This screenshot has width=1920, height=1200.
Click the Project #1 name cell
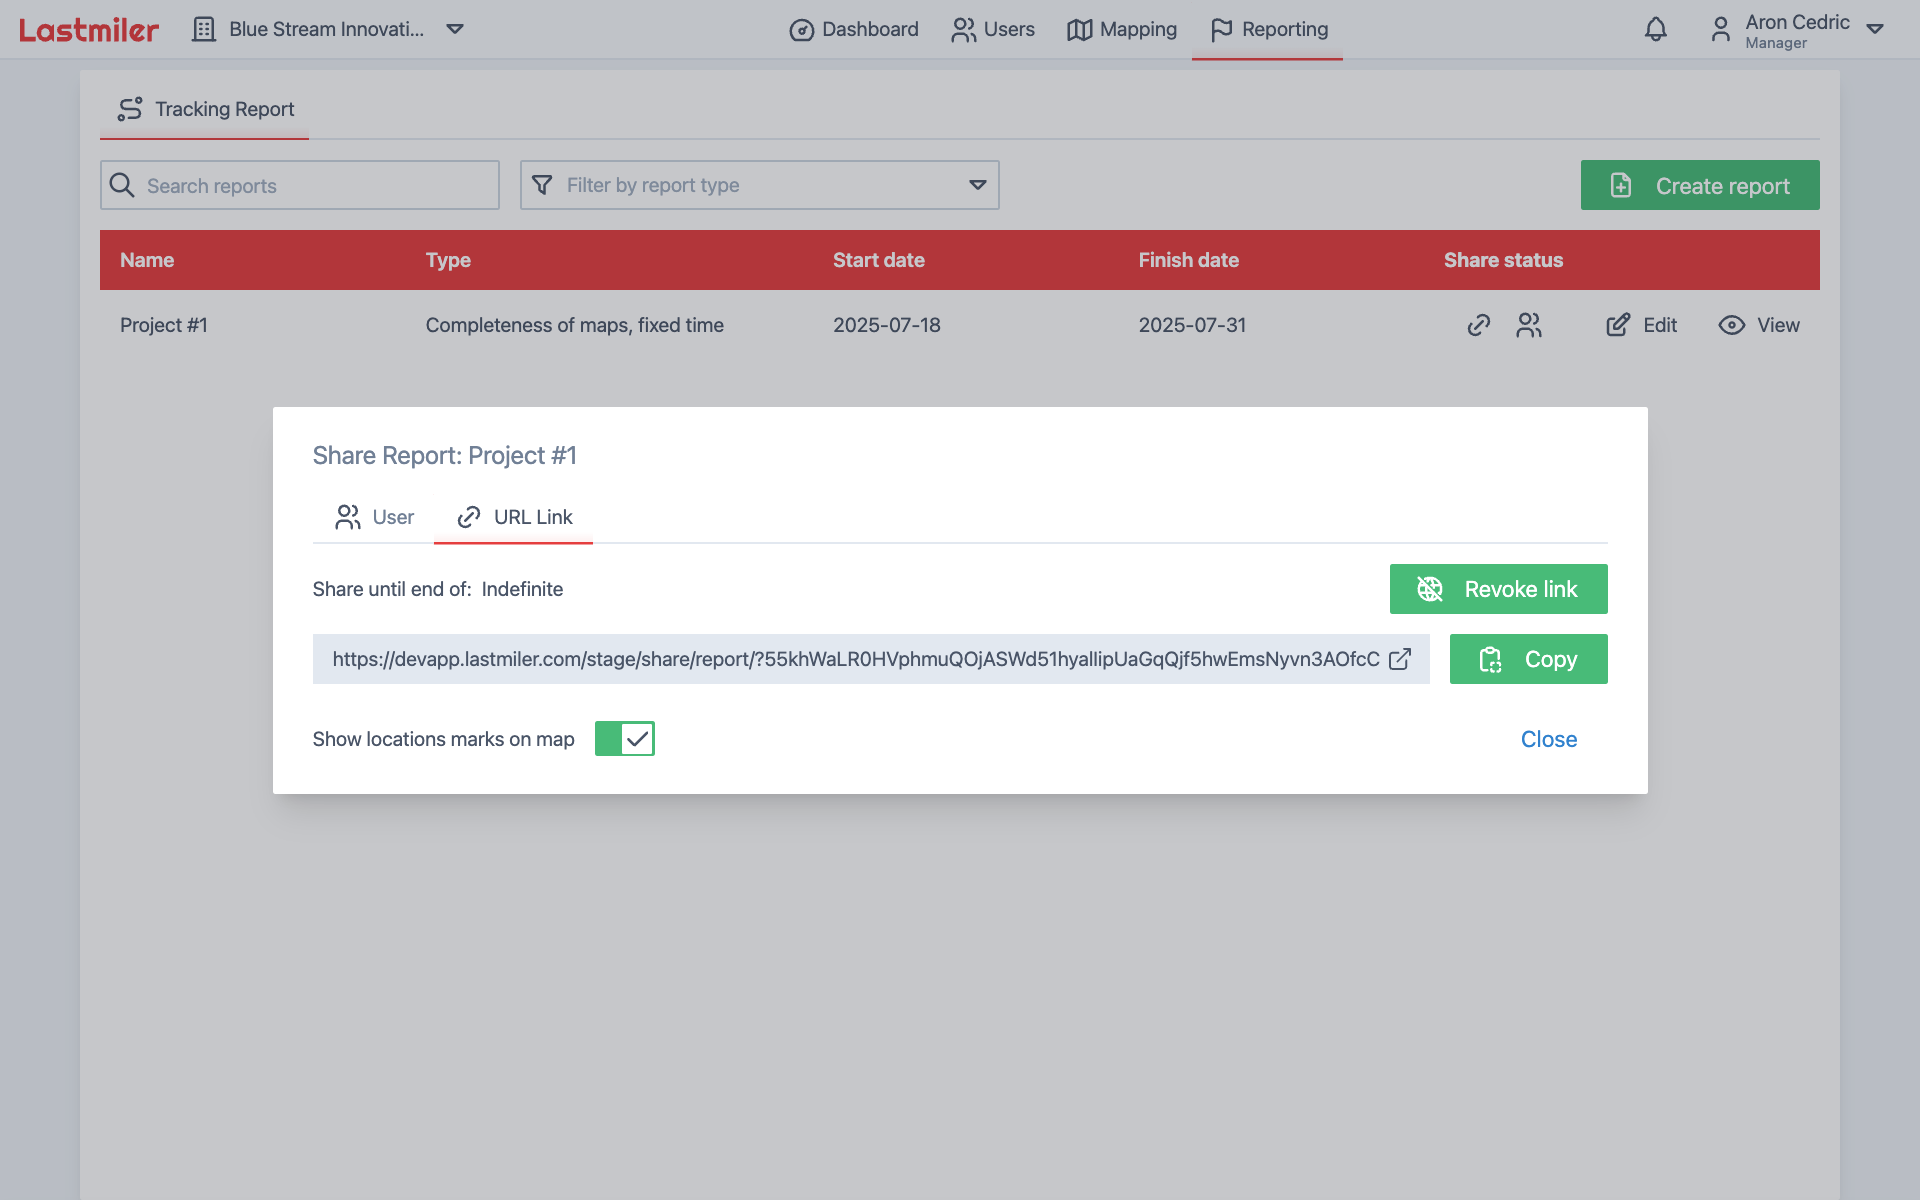pyautogui.click(x=164, y=325)
